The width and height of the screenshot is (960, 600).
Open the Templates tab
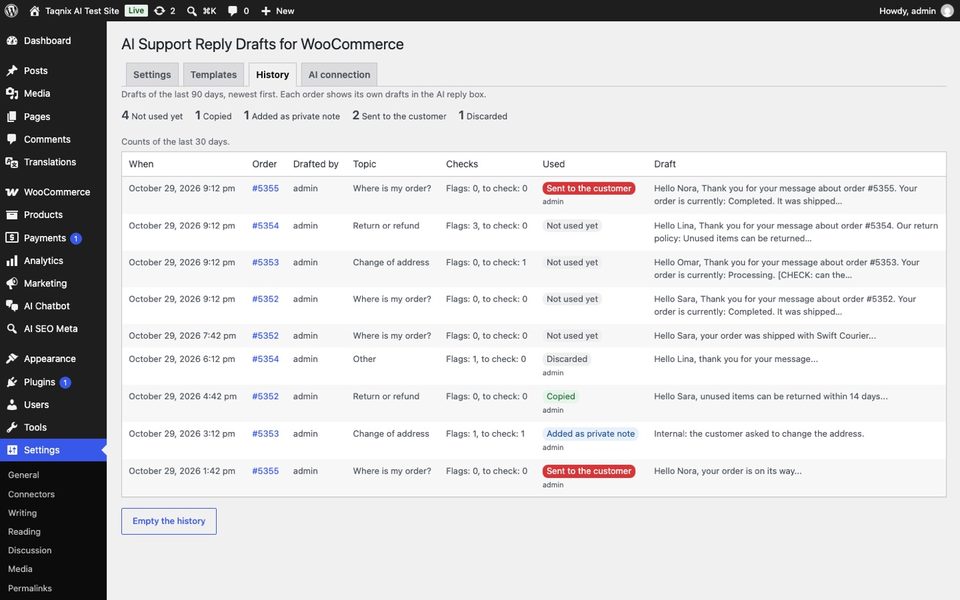coord(213,75)
